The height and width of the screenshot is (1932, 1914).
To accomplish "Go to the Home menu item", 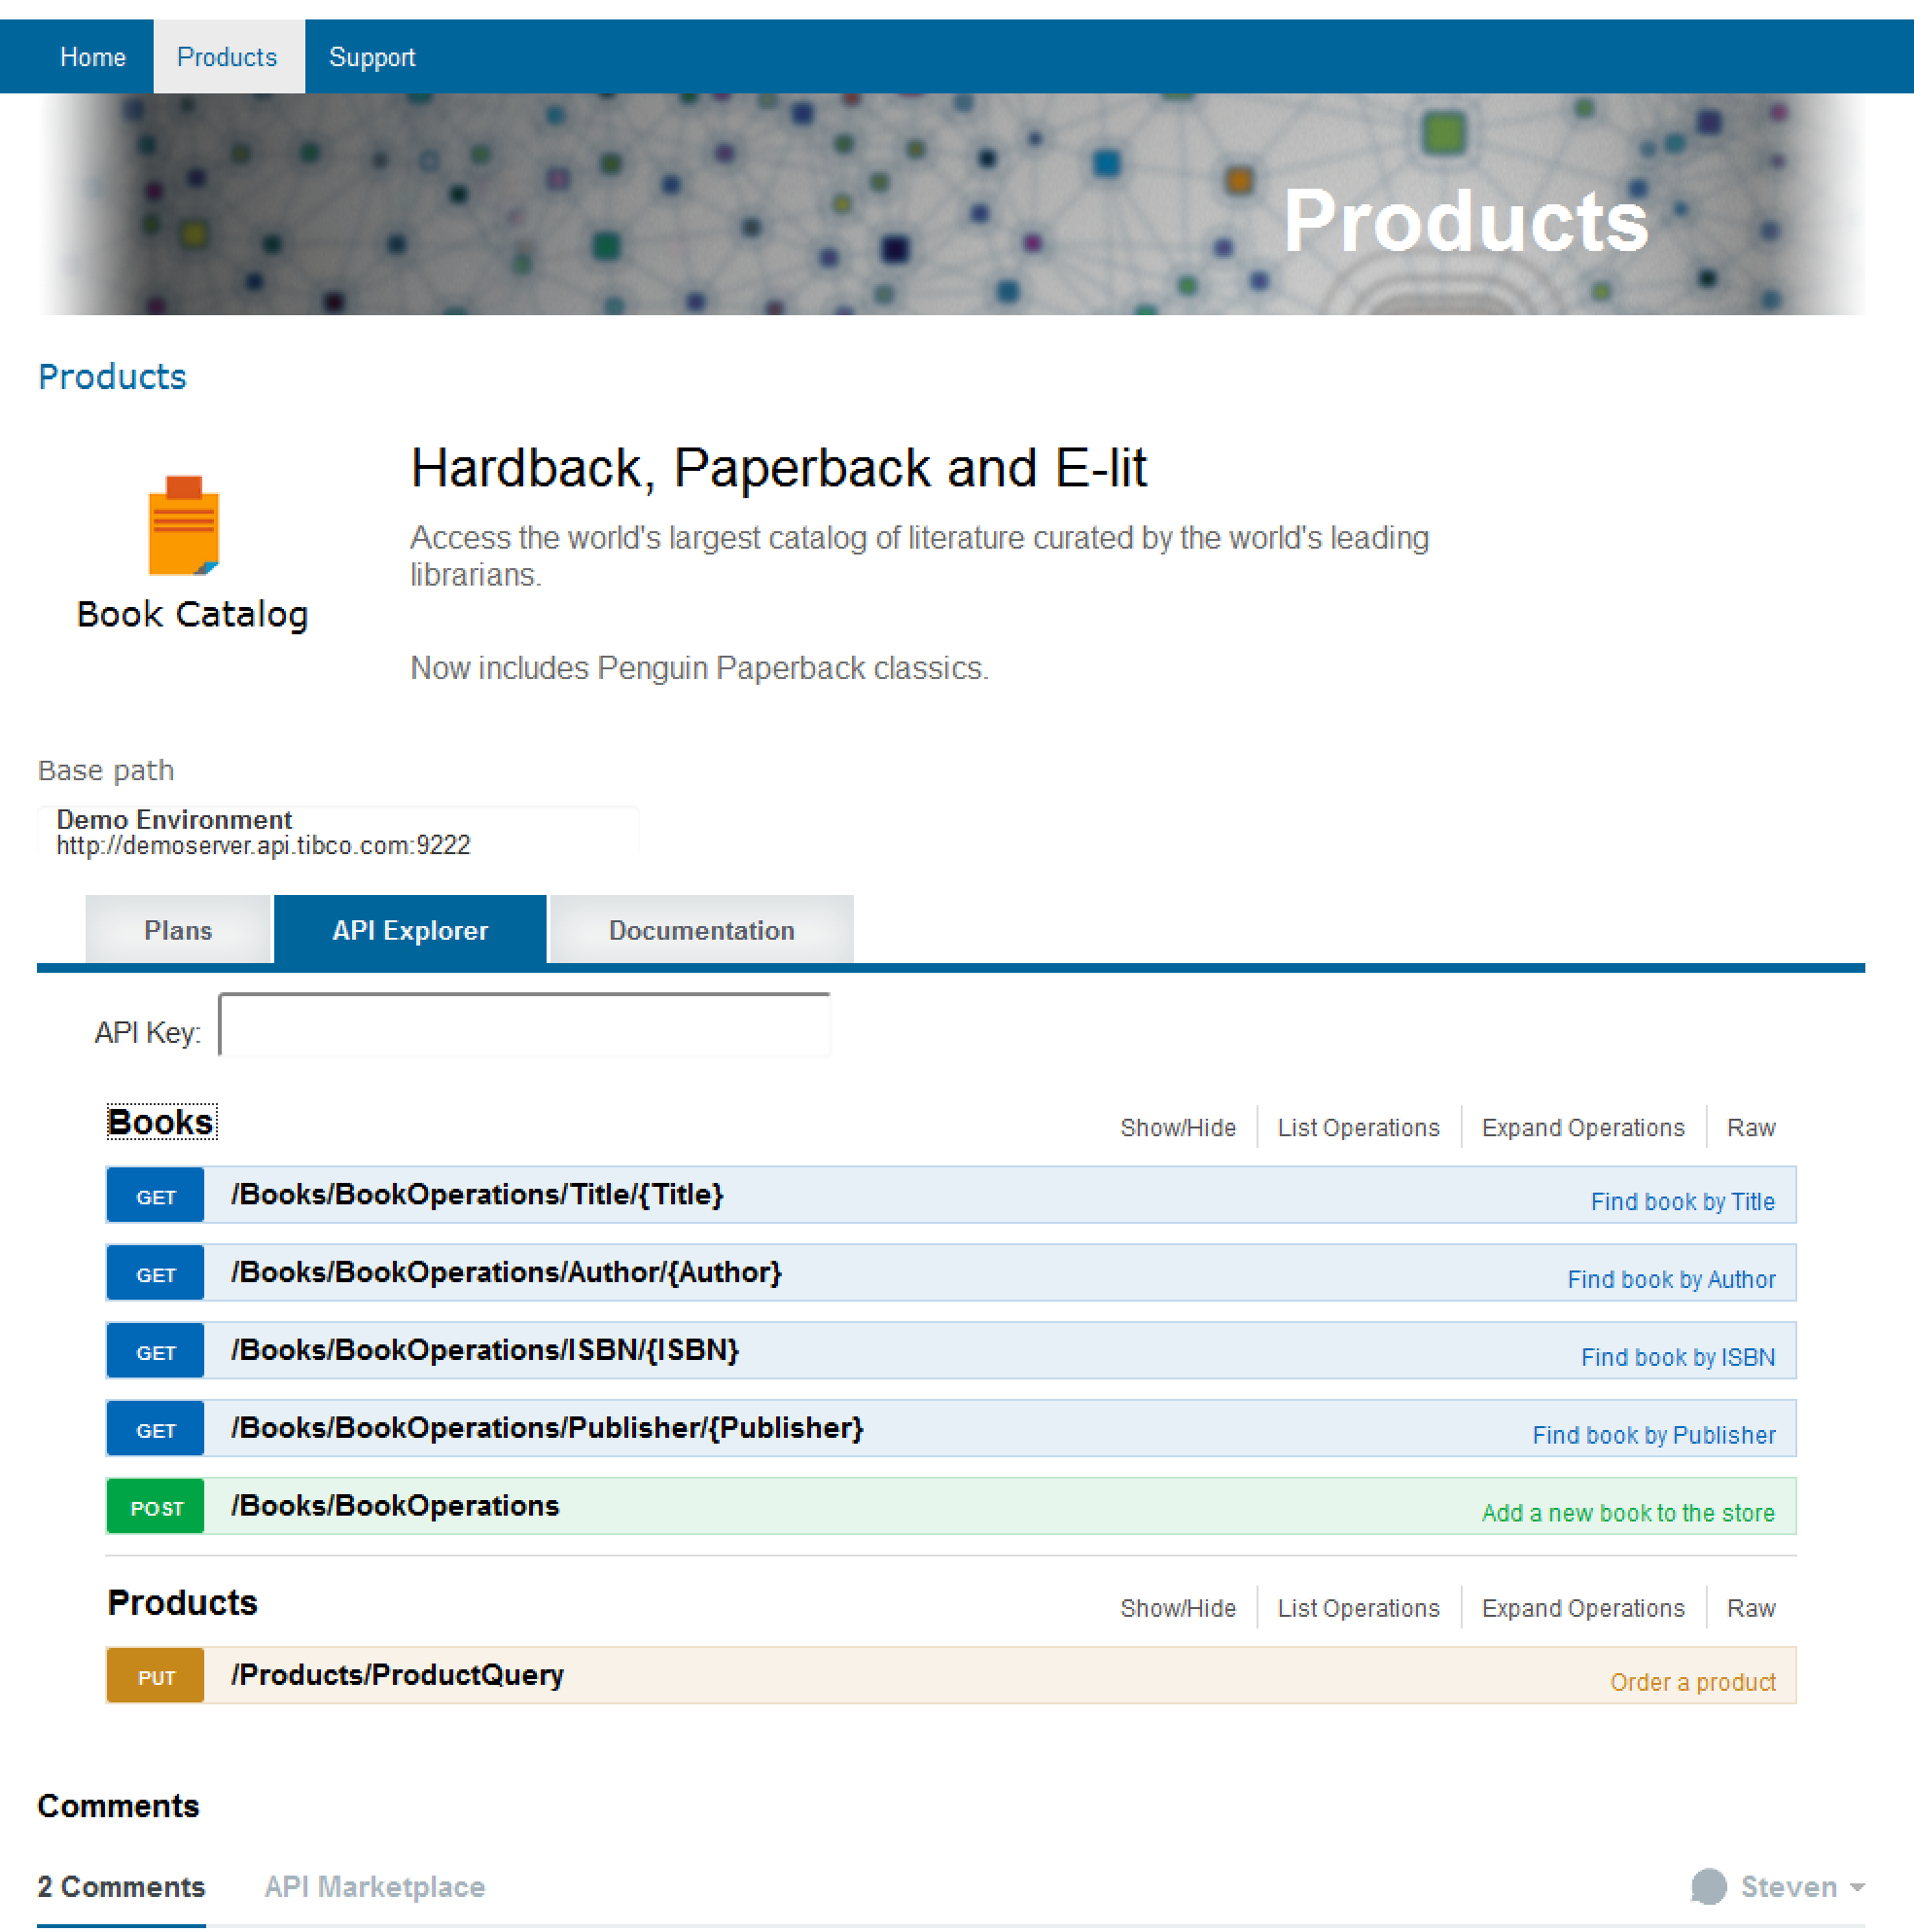I will coord(93,57).
